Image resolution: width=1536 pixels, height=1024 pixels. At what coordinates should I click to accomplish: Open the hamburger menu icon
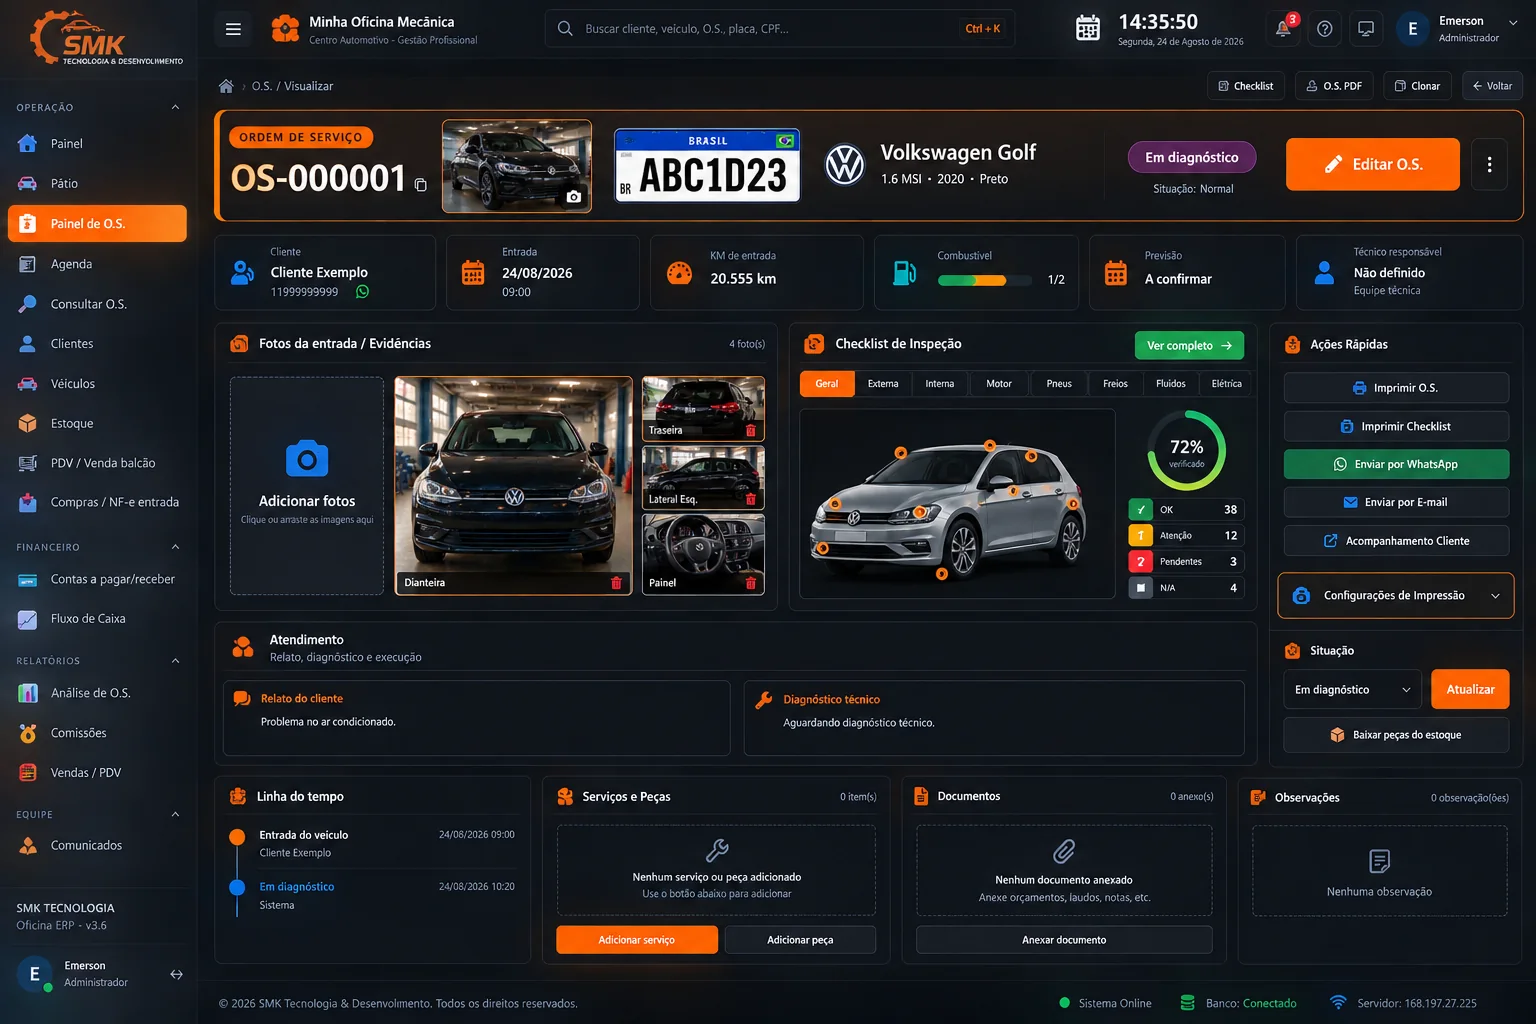(x=233, y=29)
